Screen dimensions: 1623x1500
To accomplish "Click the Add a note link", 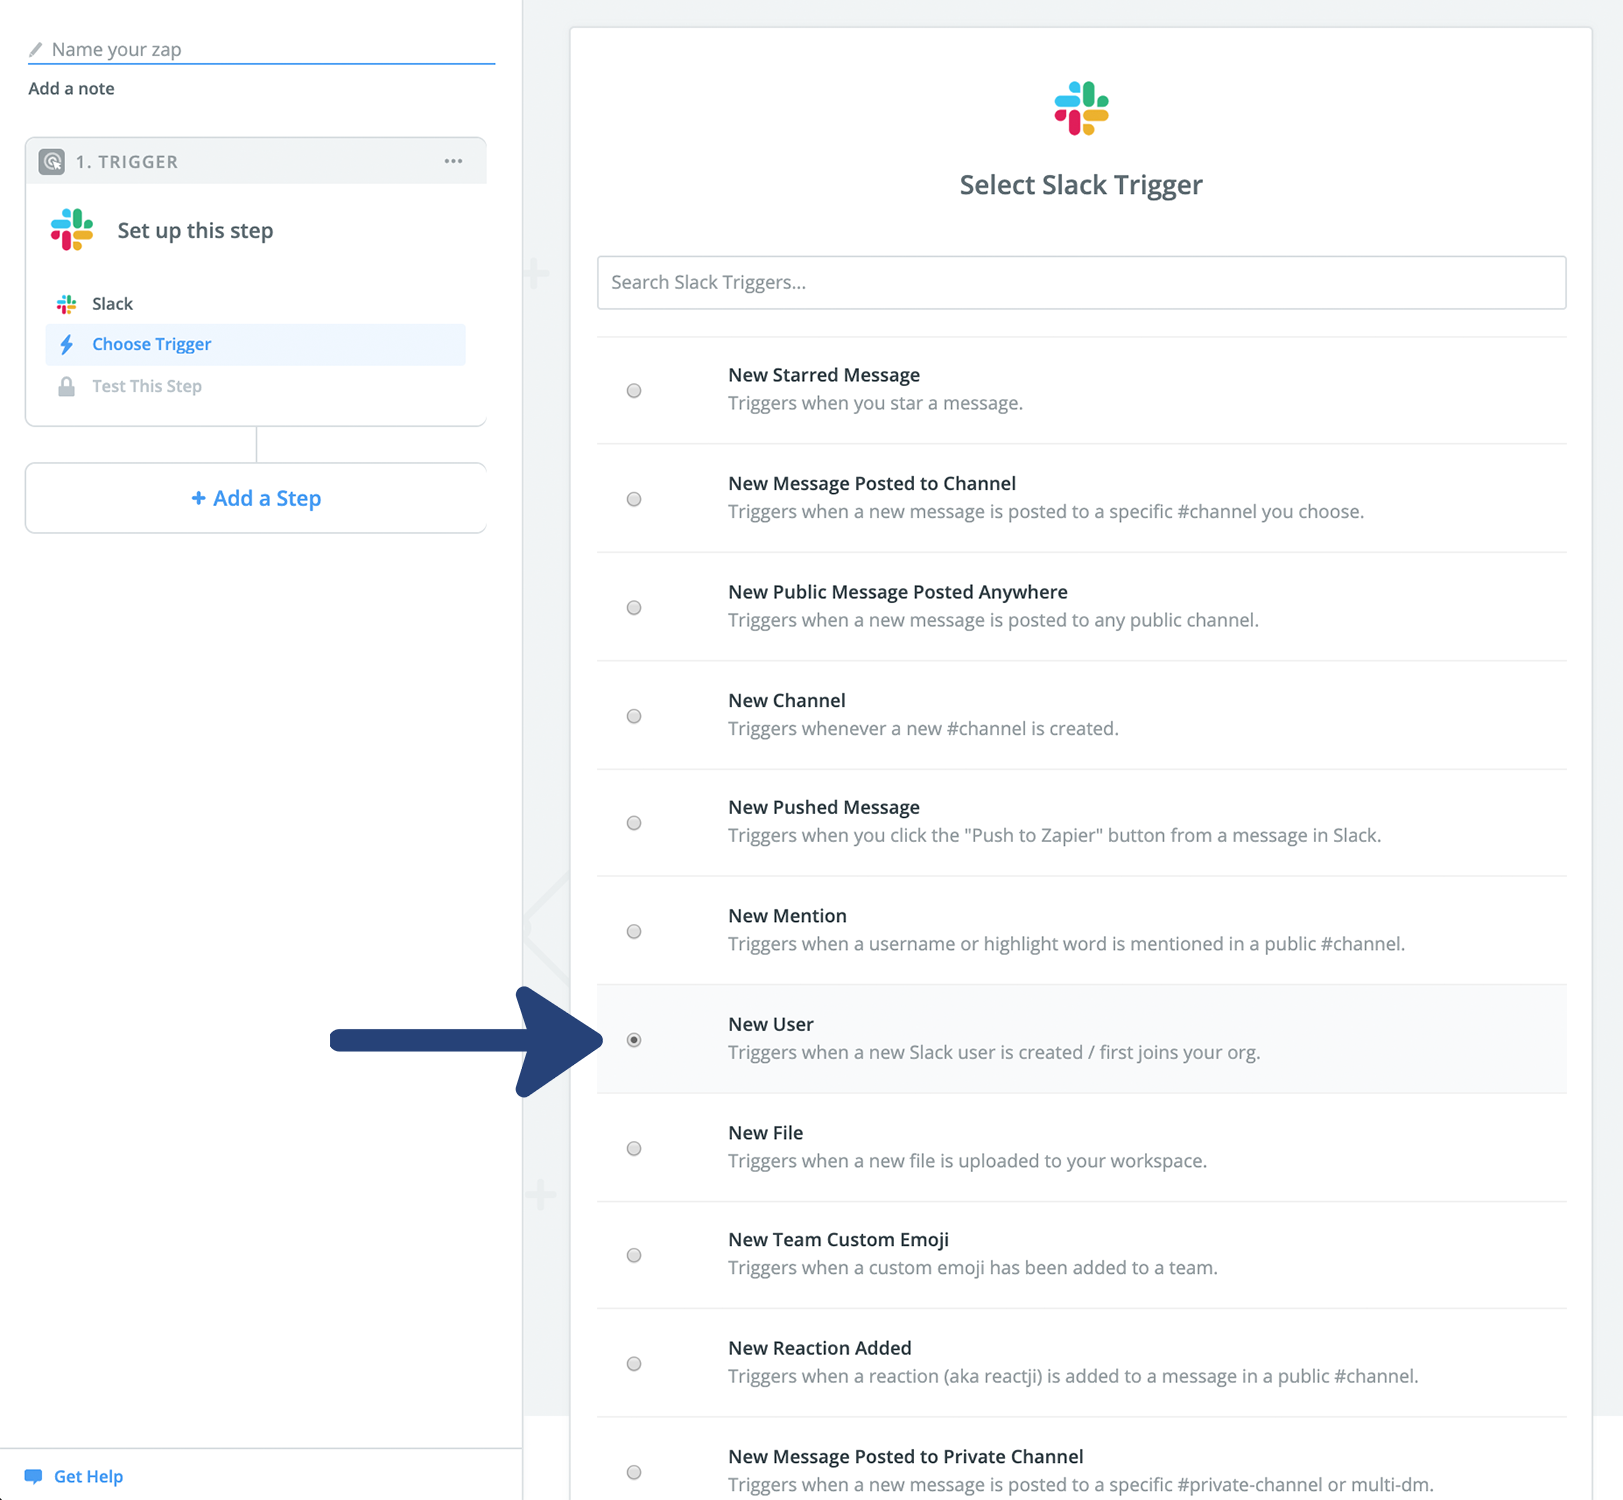I will (x=71, y=89).
